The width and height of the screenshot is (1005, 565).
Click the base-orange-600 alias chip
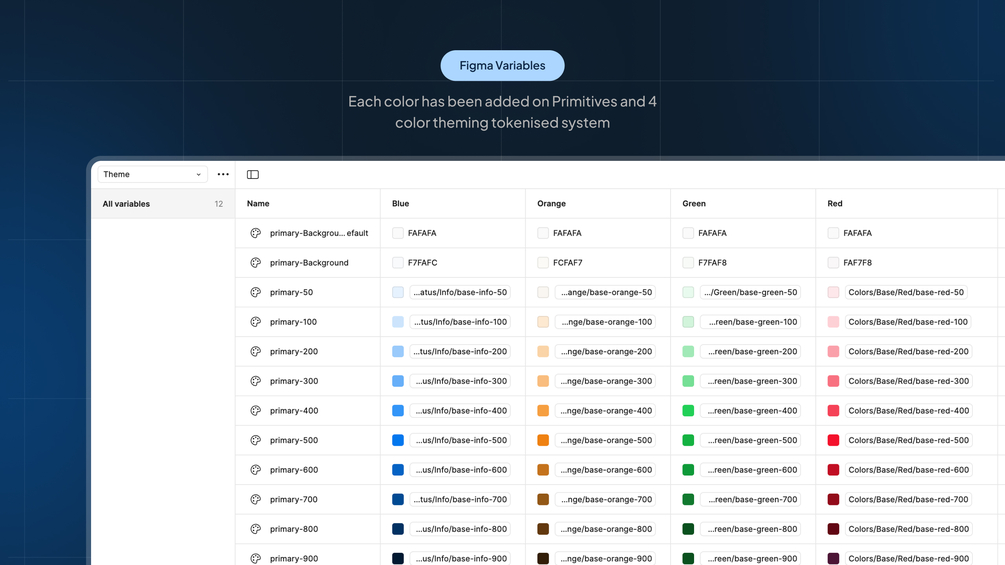(x=605, y=470)
